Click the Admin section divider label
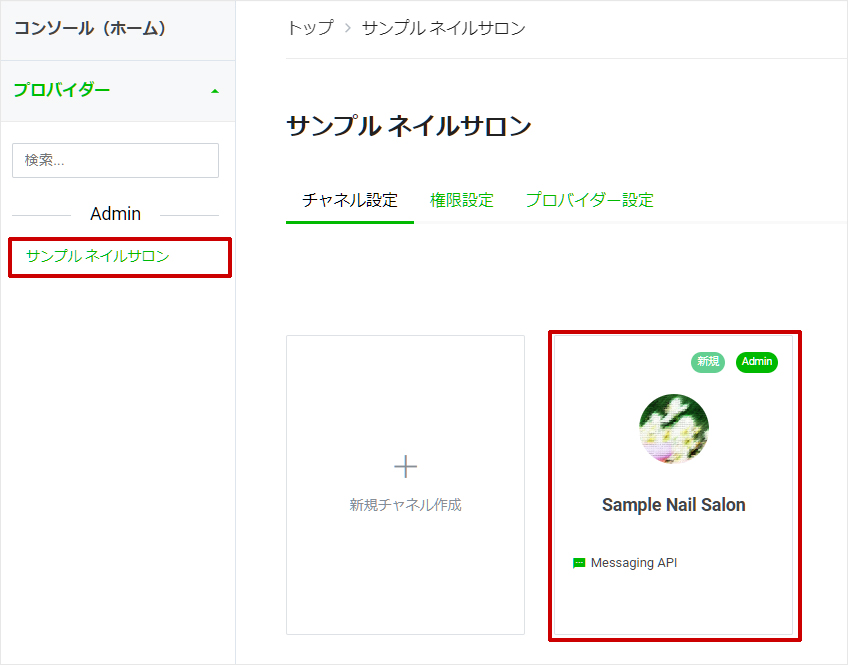The height and width of the screenshot is (665, 848). pyautogui.click(x=115, y=214)
